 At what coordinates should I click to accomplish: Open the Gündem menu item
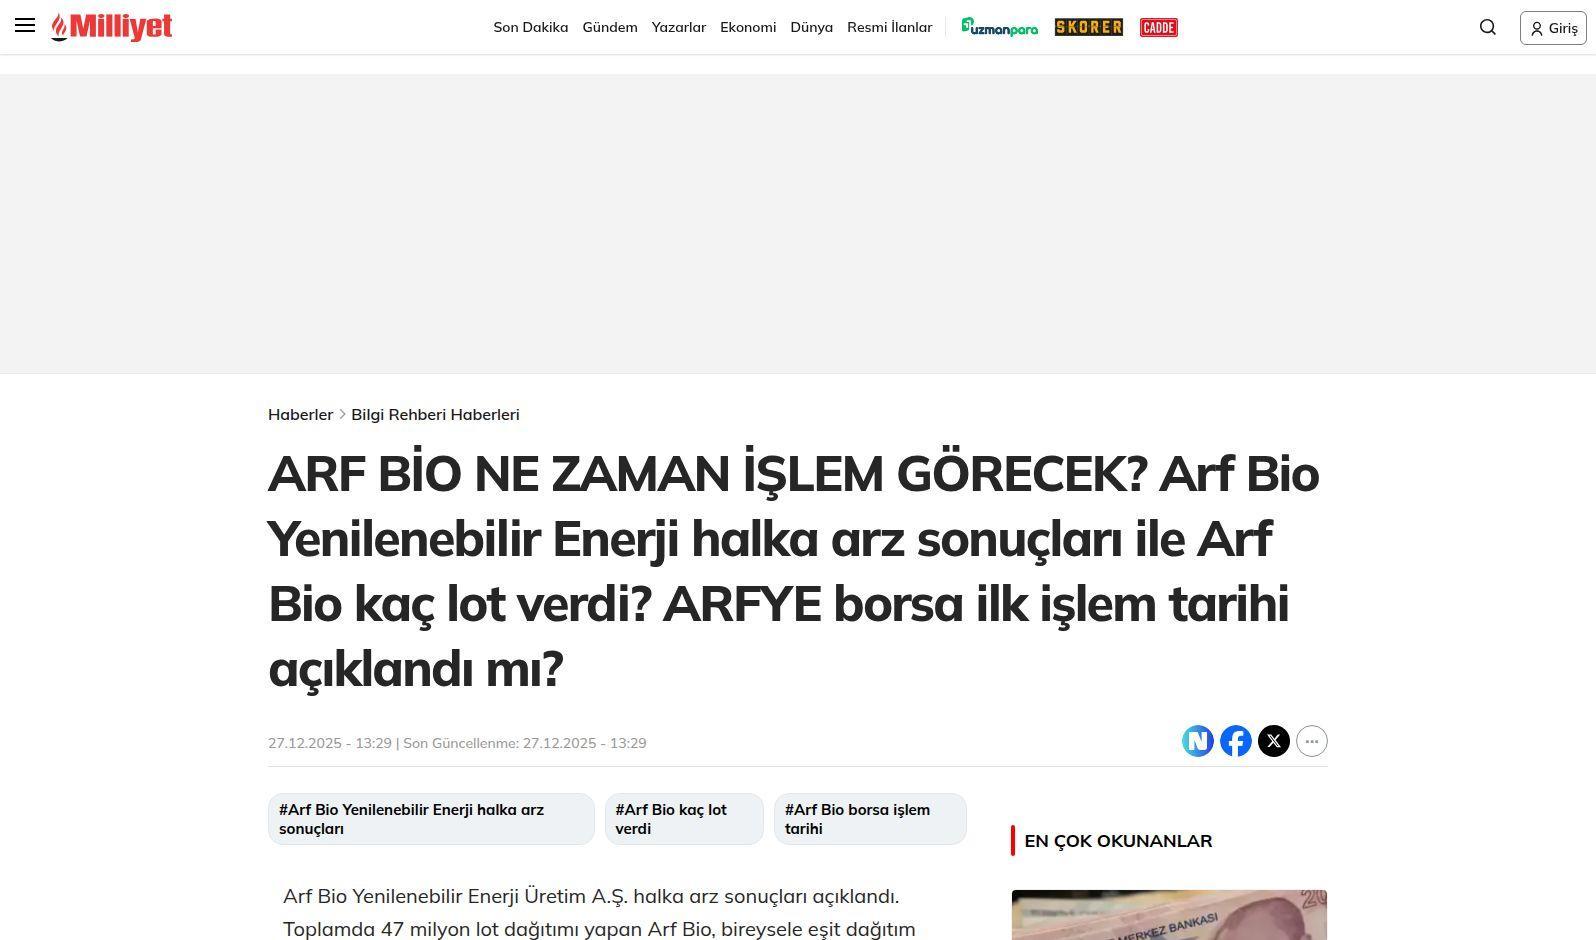609,27
